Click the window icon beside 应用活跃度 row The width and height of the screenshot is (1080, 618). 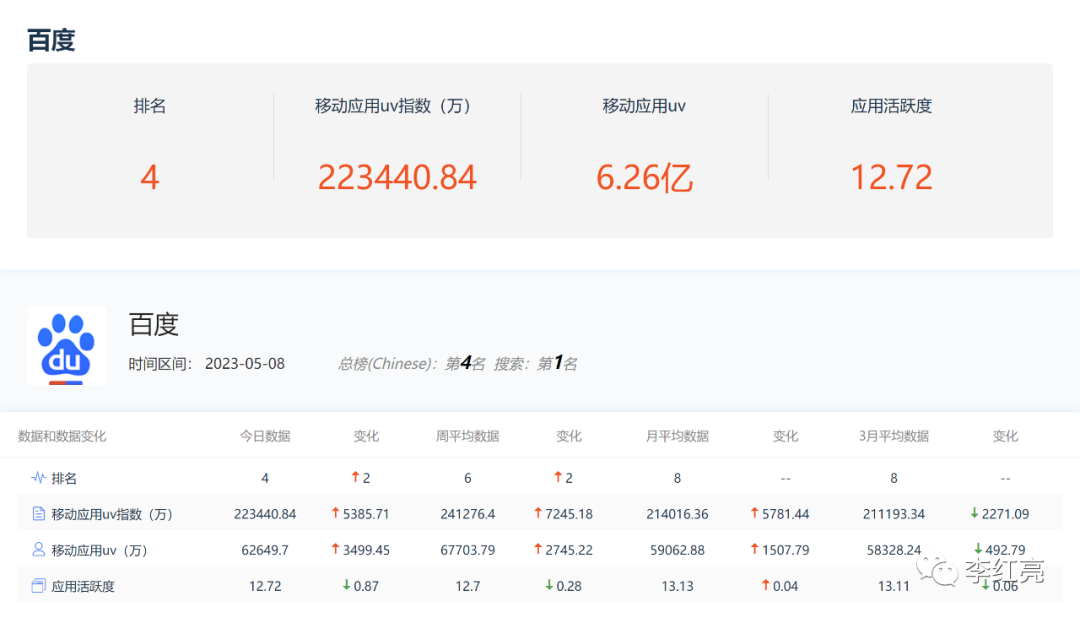(39, 586)
